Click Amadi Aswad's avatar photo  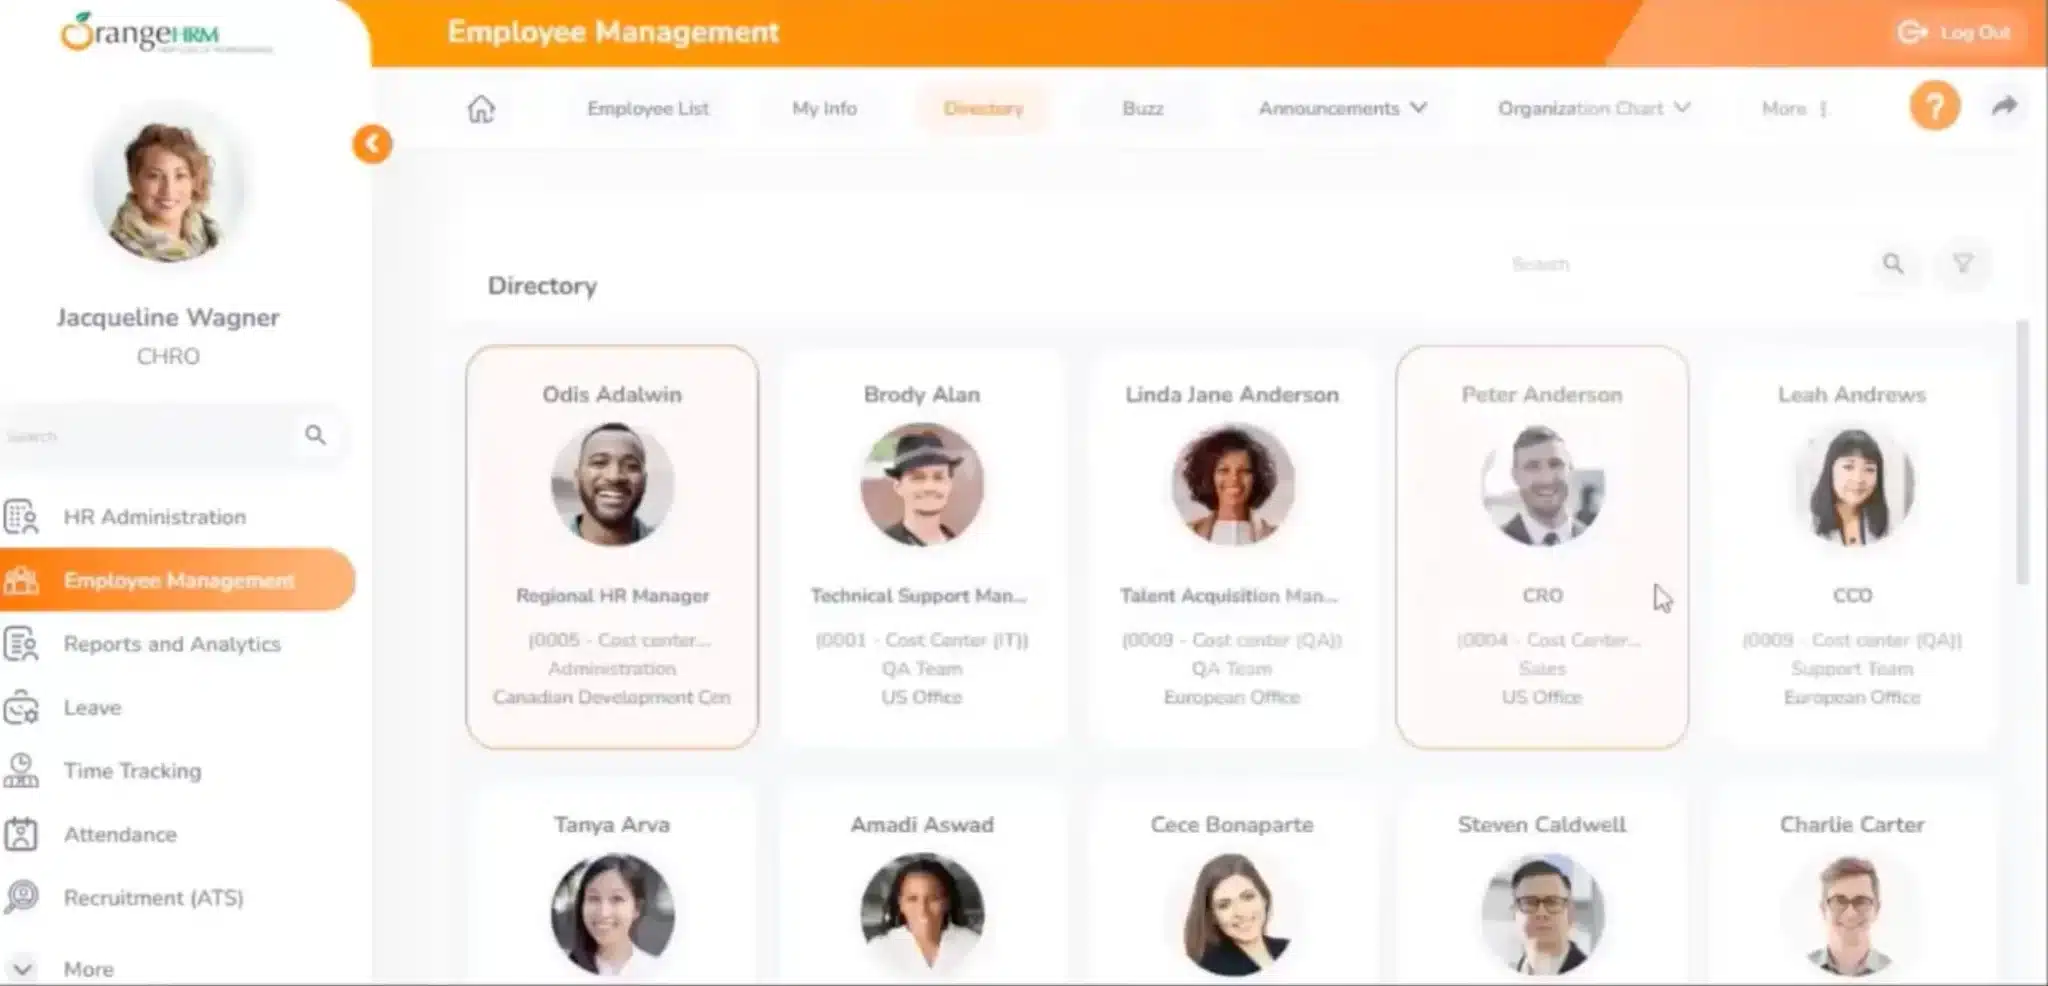coord(922,914)
